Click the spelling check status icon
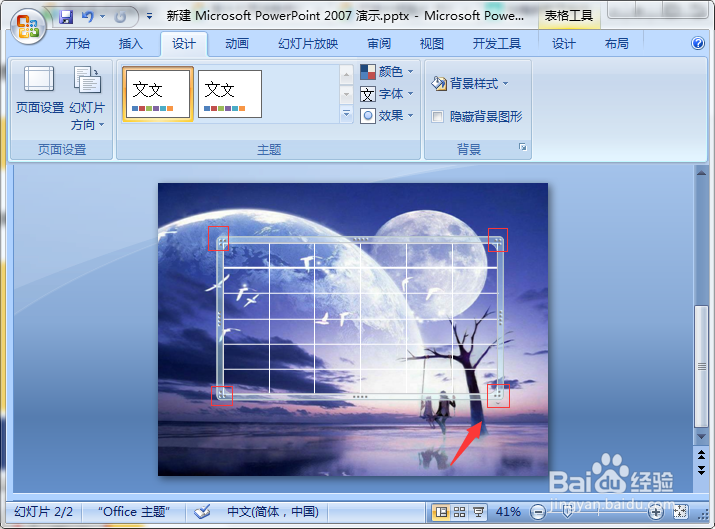 click(x=202, y=512)
